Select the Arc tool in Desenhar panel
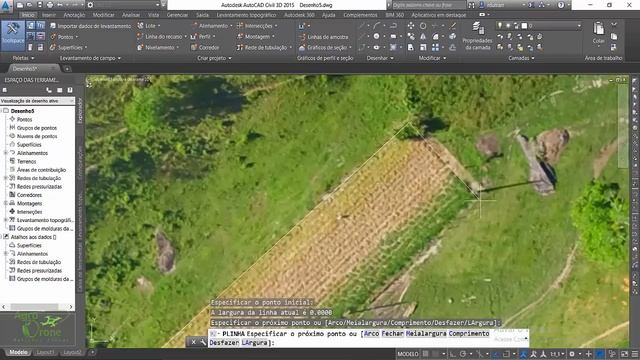Viewport: 640px width, 360px height. coord(376,26)
